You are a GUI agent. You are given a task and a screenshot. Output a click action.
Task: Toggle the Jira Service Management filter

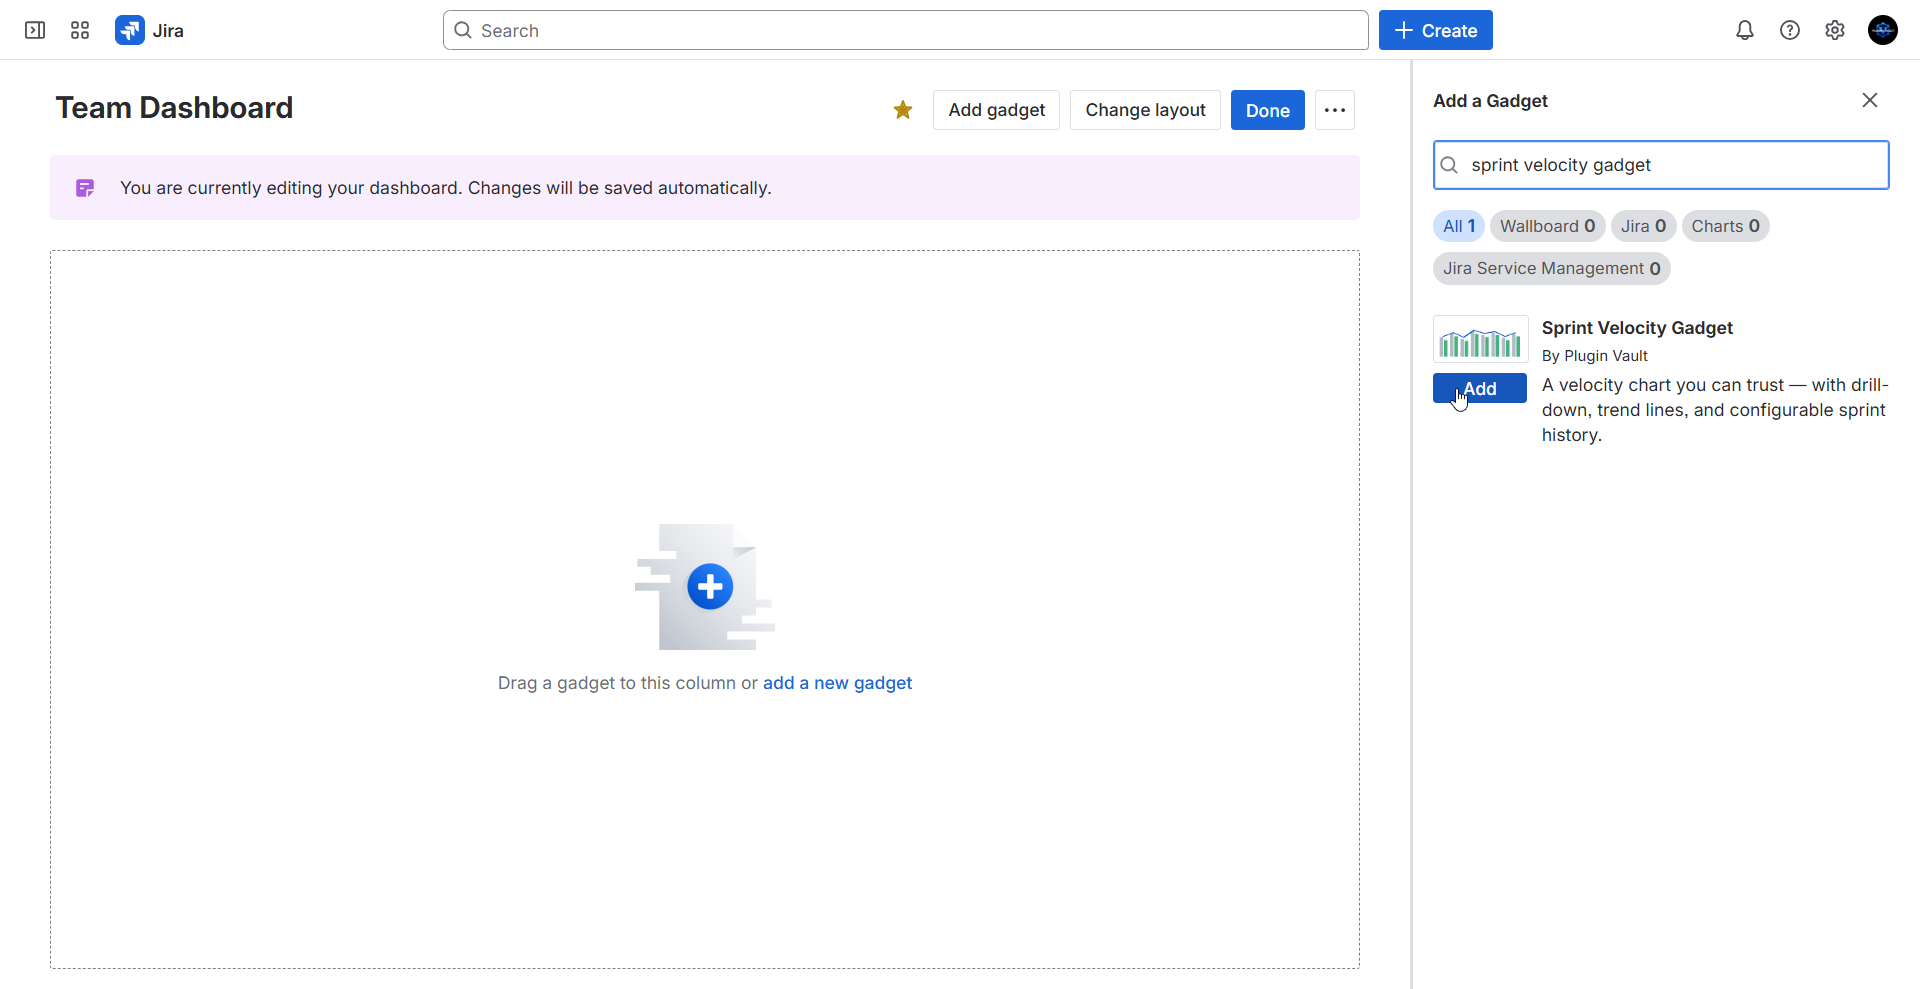tap(1551, 268)
